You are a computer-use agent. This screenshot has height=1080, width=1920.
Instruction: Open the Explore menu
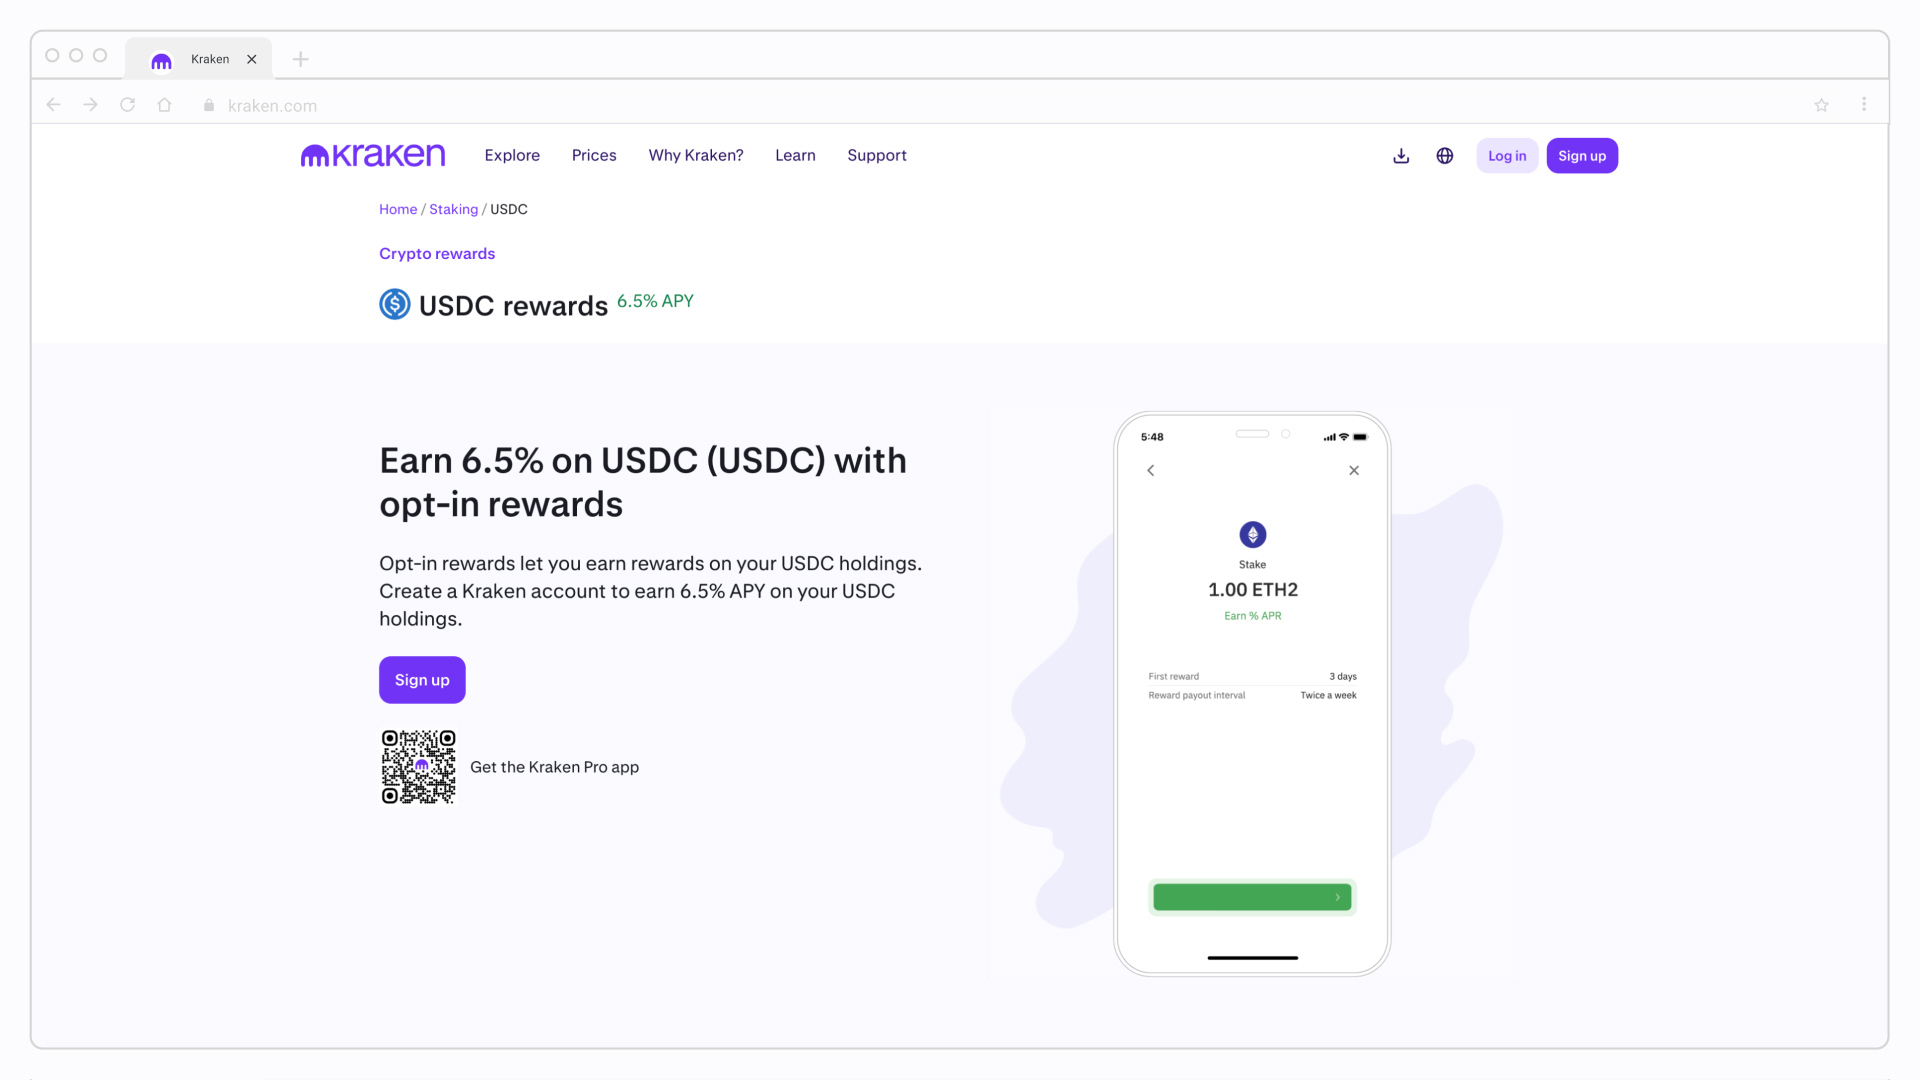click(512, 154)
